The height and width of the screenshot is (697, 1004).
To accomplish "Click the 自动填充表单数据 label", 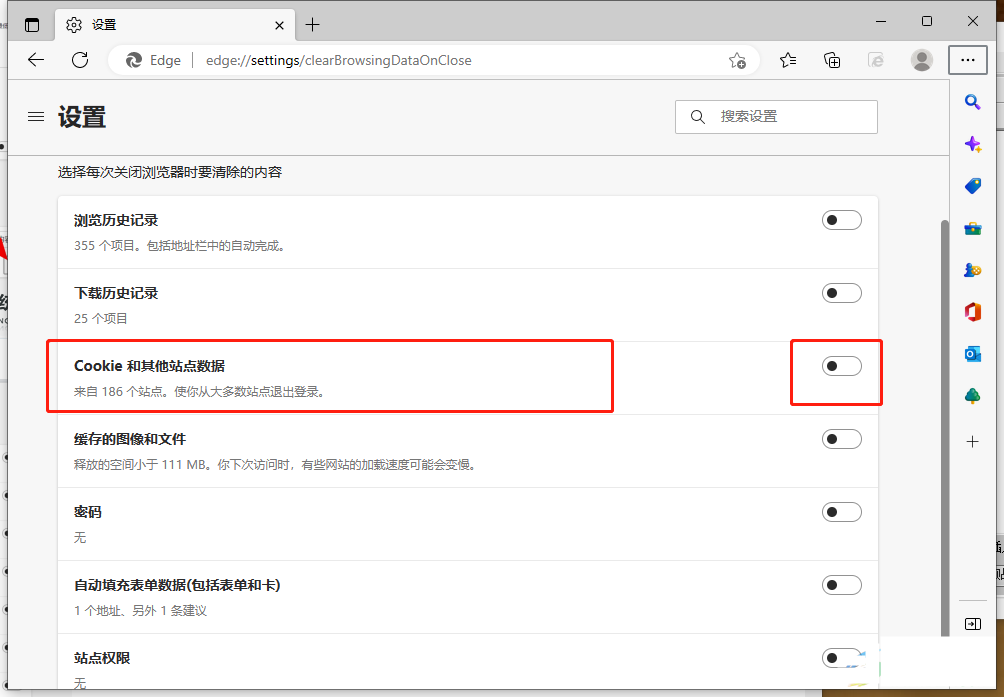I will pos(177,585).
